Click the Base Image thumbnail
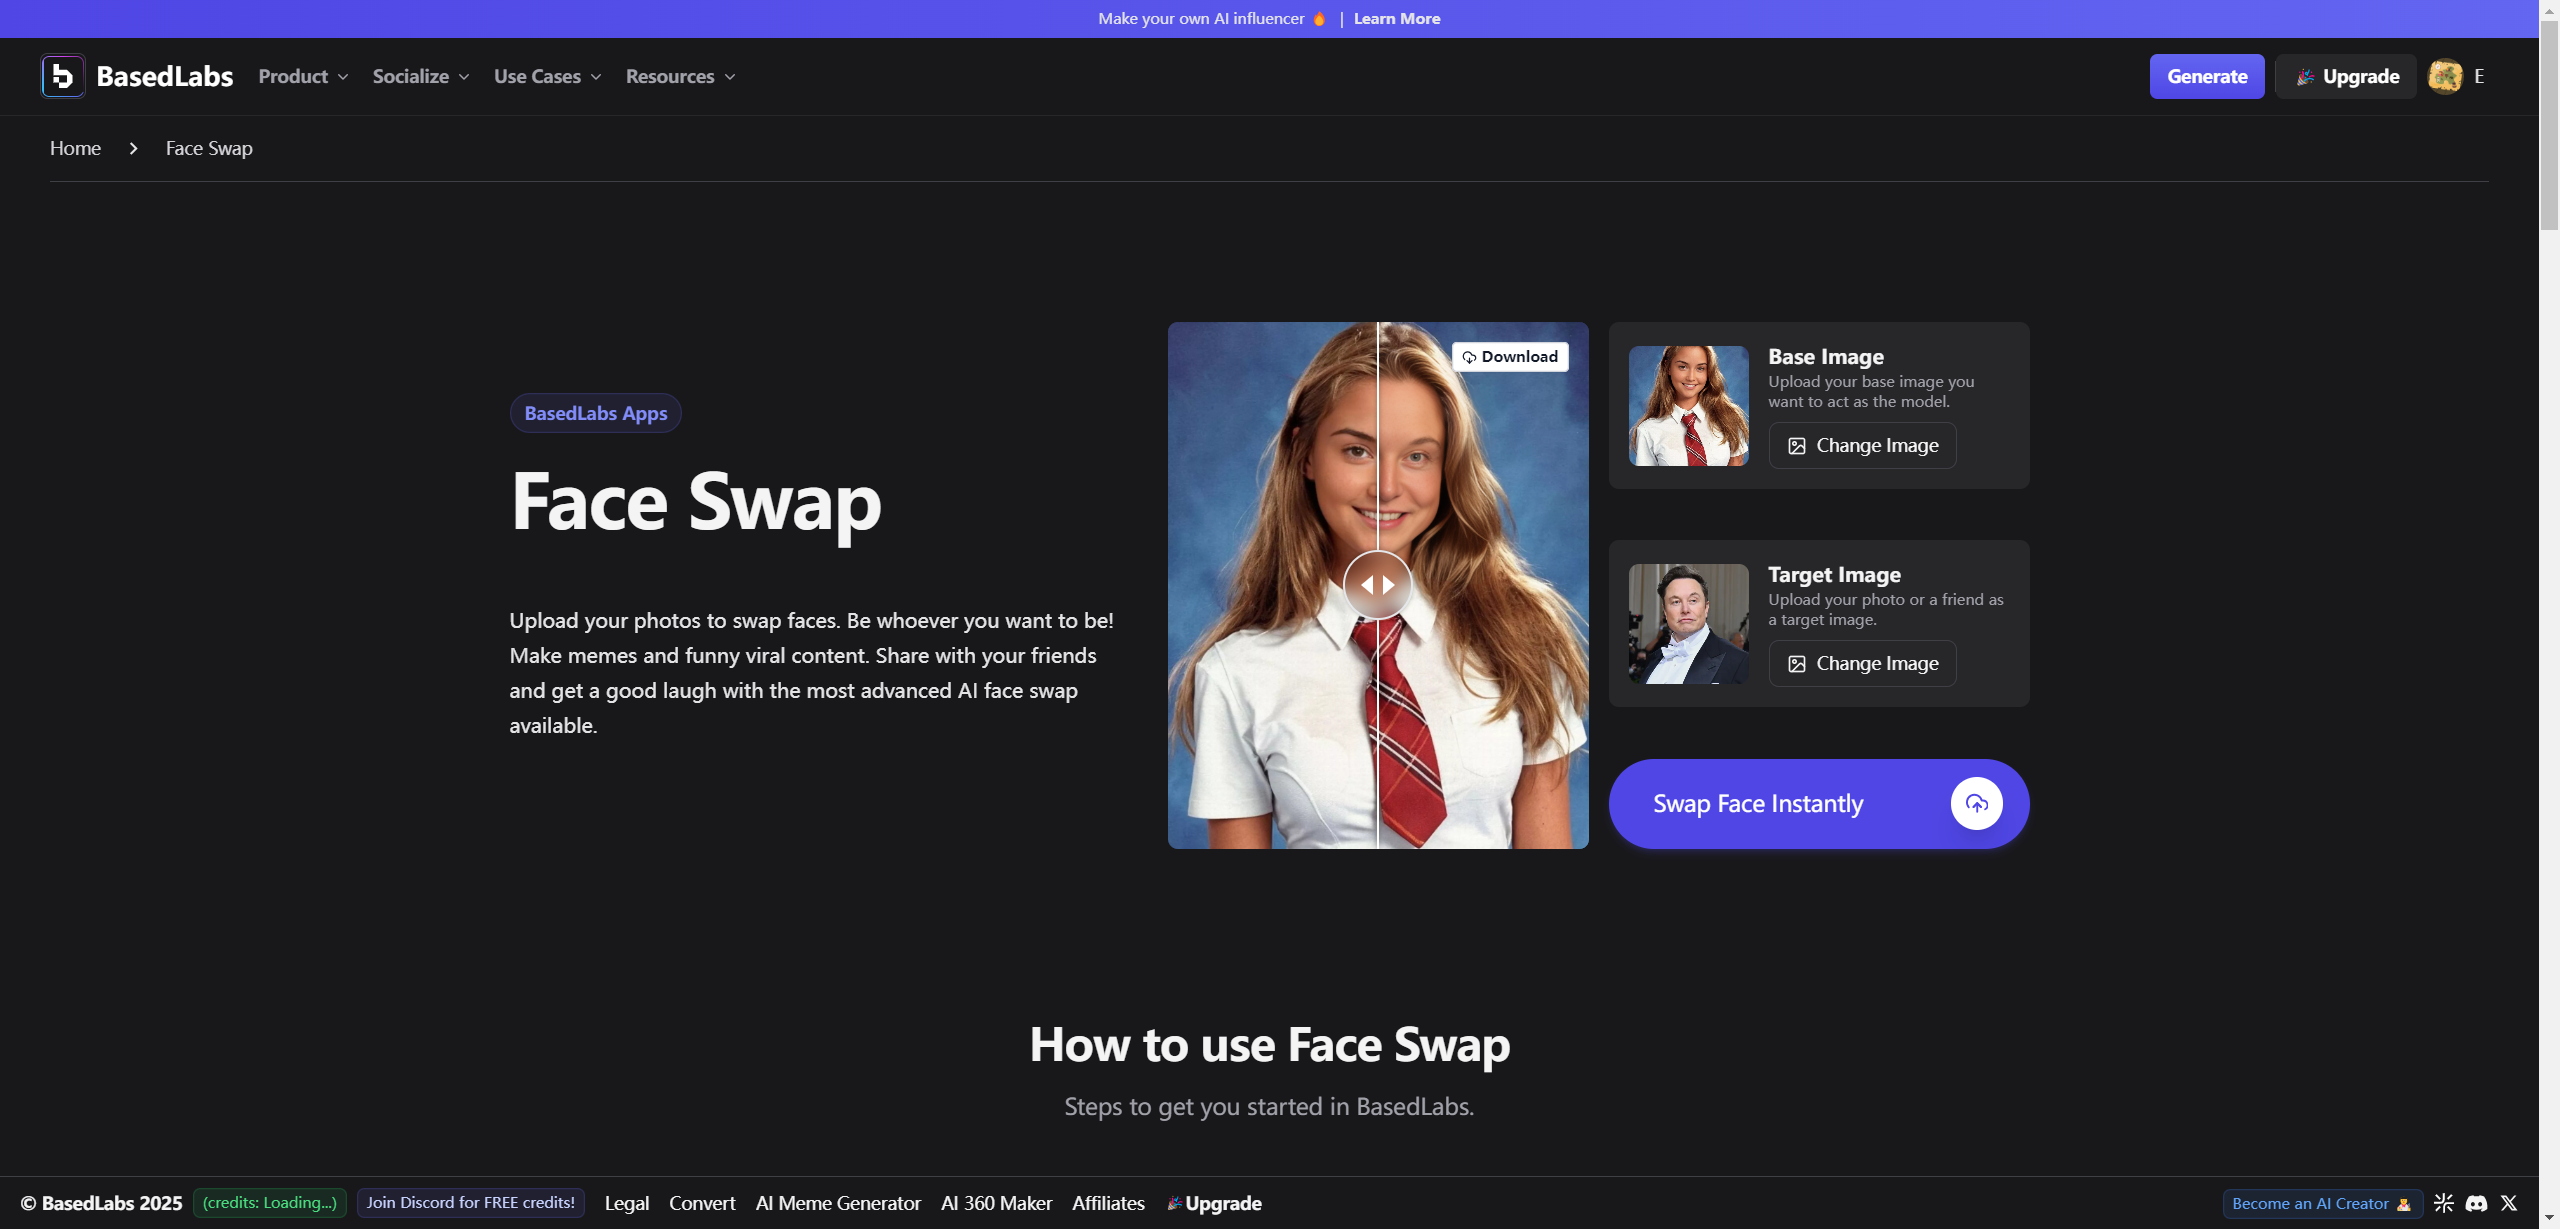2560x1229 pixels. click(1689, 406)
